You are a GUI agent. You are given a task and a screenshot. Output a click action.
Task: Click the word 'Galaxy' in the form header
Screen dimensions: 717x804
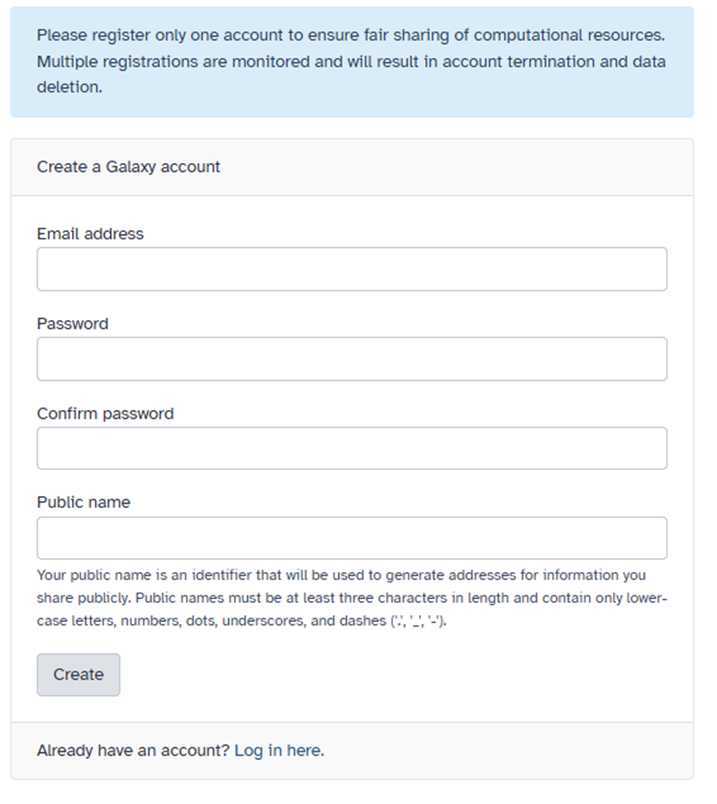[131, 167]
